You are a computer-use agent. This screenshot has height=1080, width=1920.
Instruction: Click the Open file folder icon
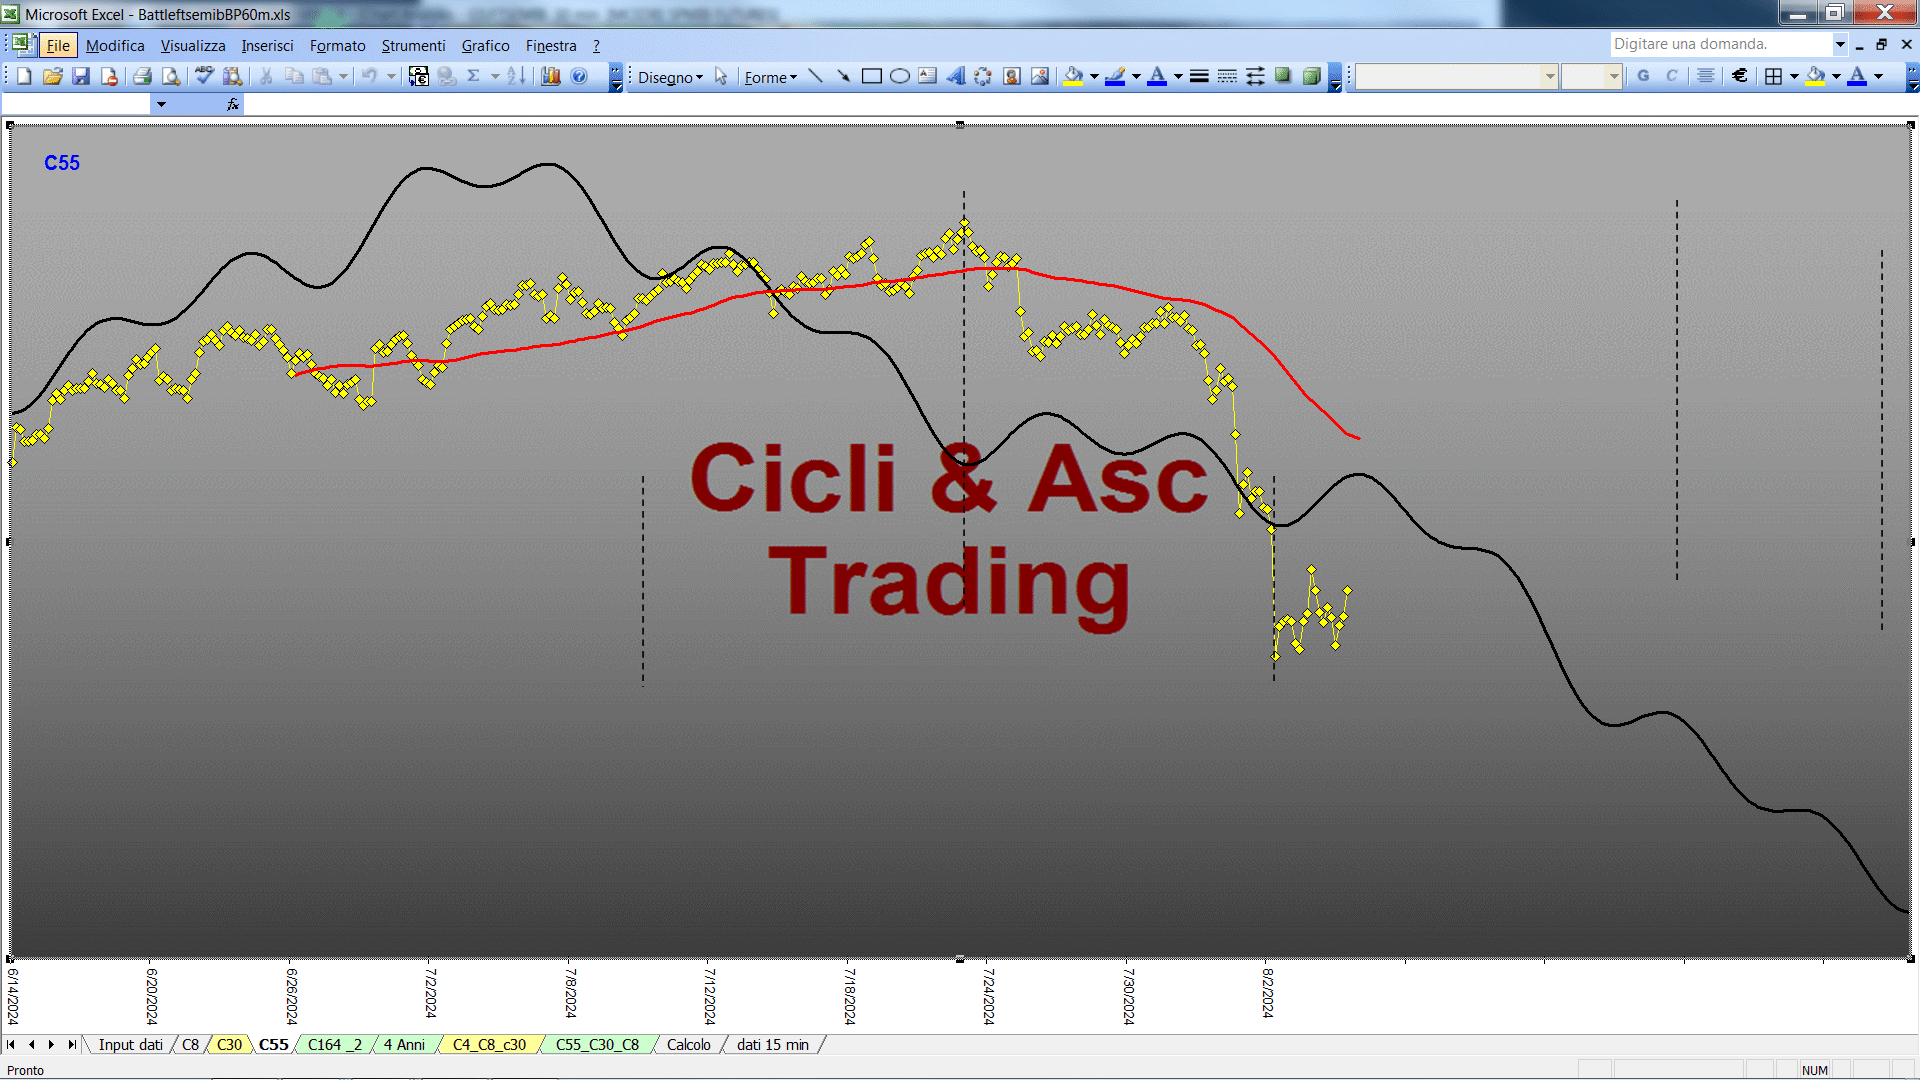click(53, 76)
